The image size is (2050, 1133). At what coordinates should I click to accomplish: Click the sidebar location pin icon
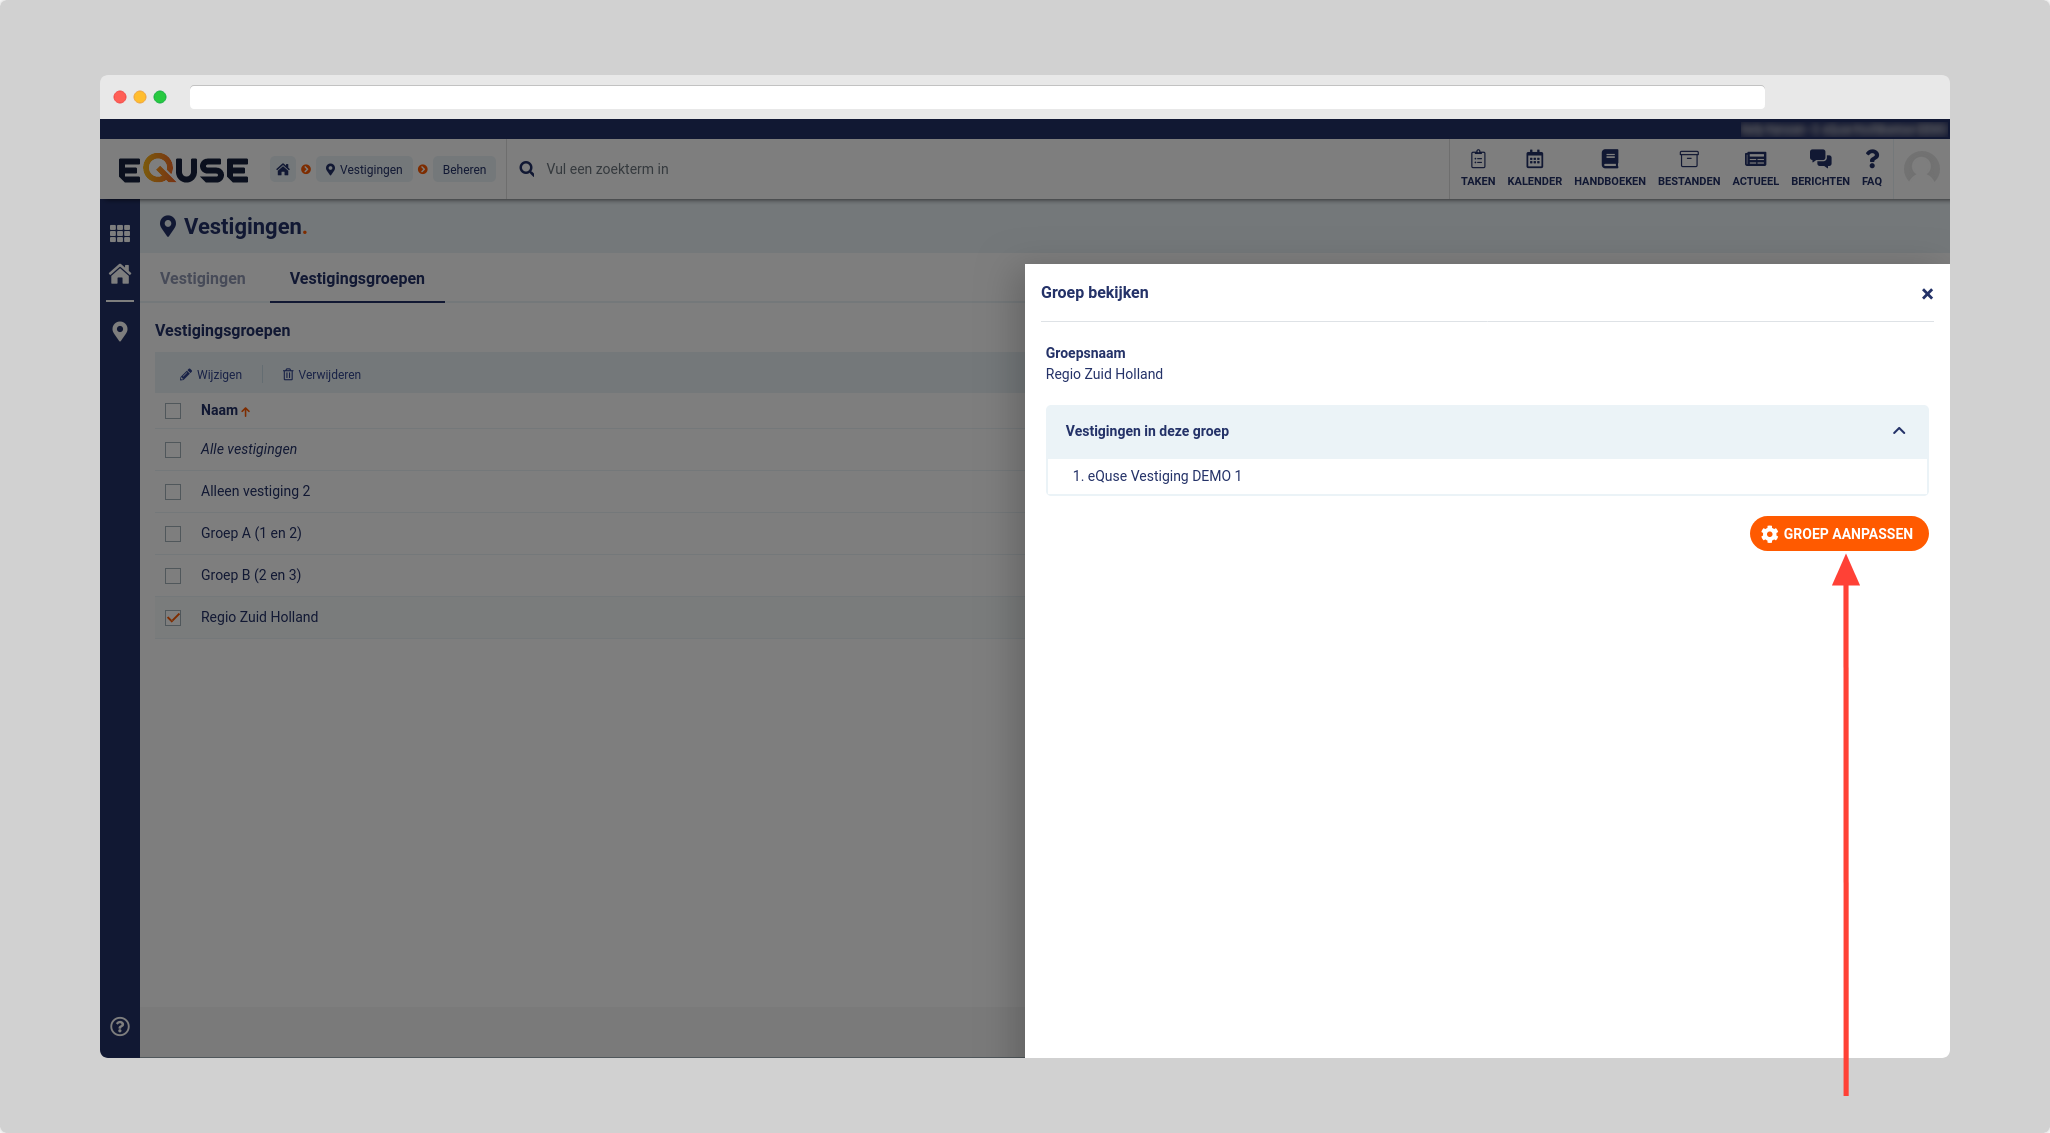(120, 331)
